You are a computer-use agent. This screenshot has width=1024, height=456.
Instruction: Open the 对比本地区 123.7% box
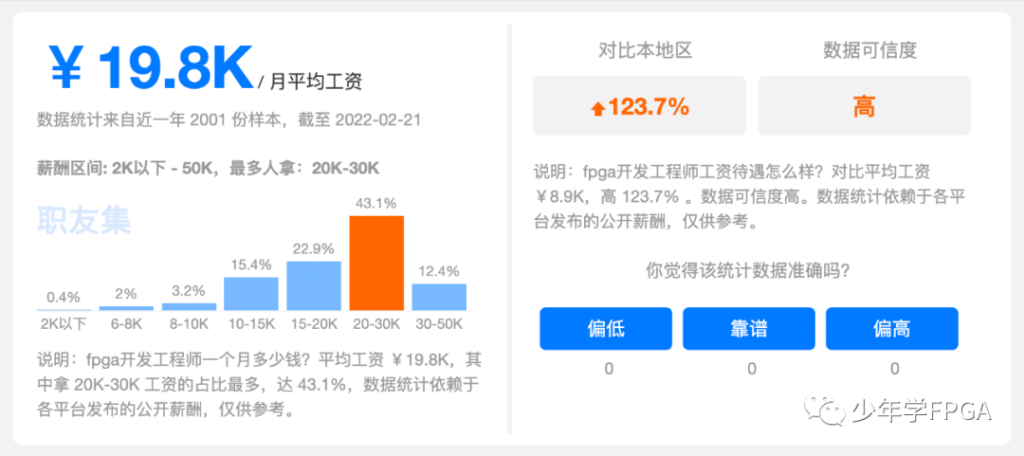pos(640,106)
